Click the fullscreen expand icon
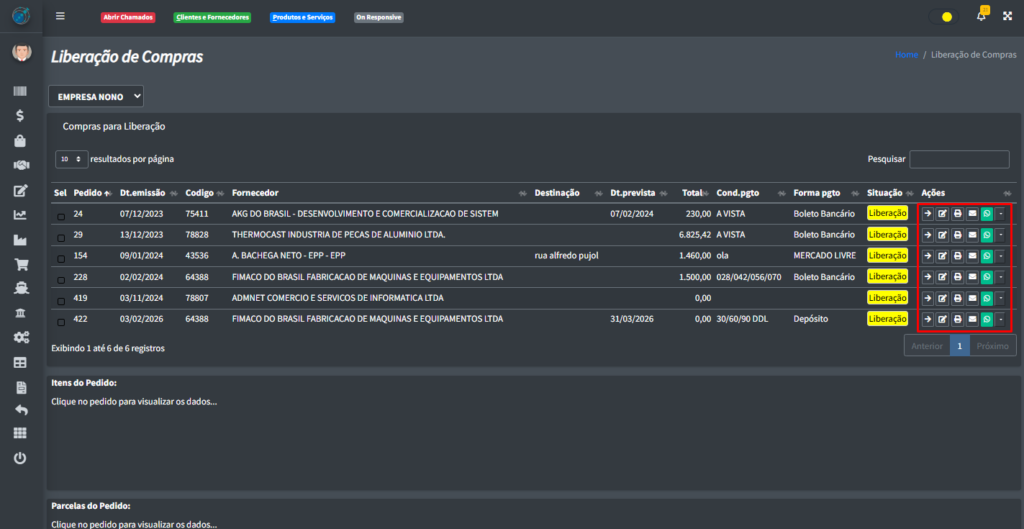This screenshot has width=1024, height=529. (1007, 16)
